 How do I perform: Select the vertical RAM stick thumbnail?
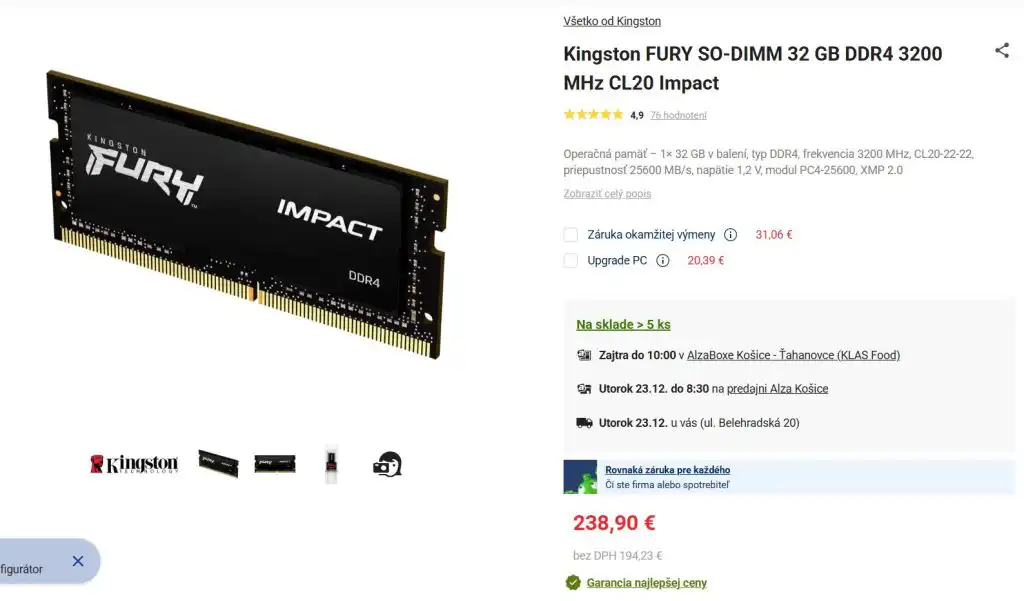point(331,464)
